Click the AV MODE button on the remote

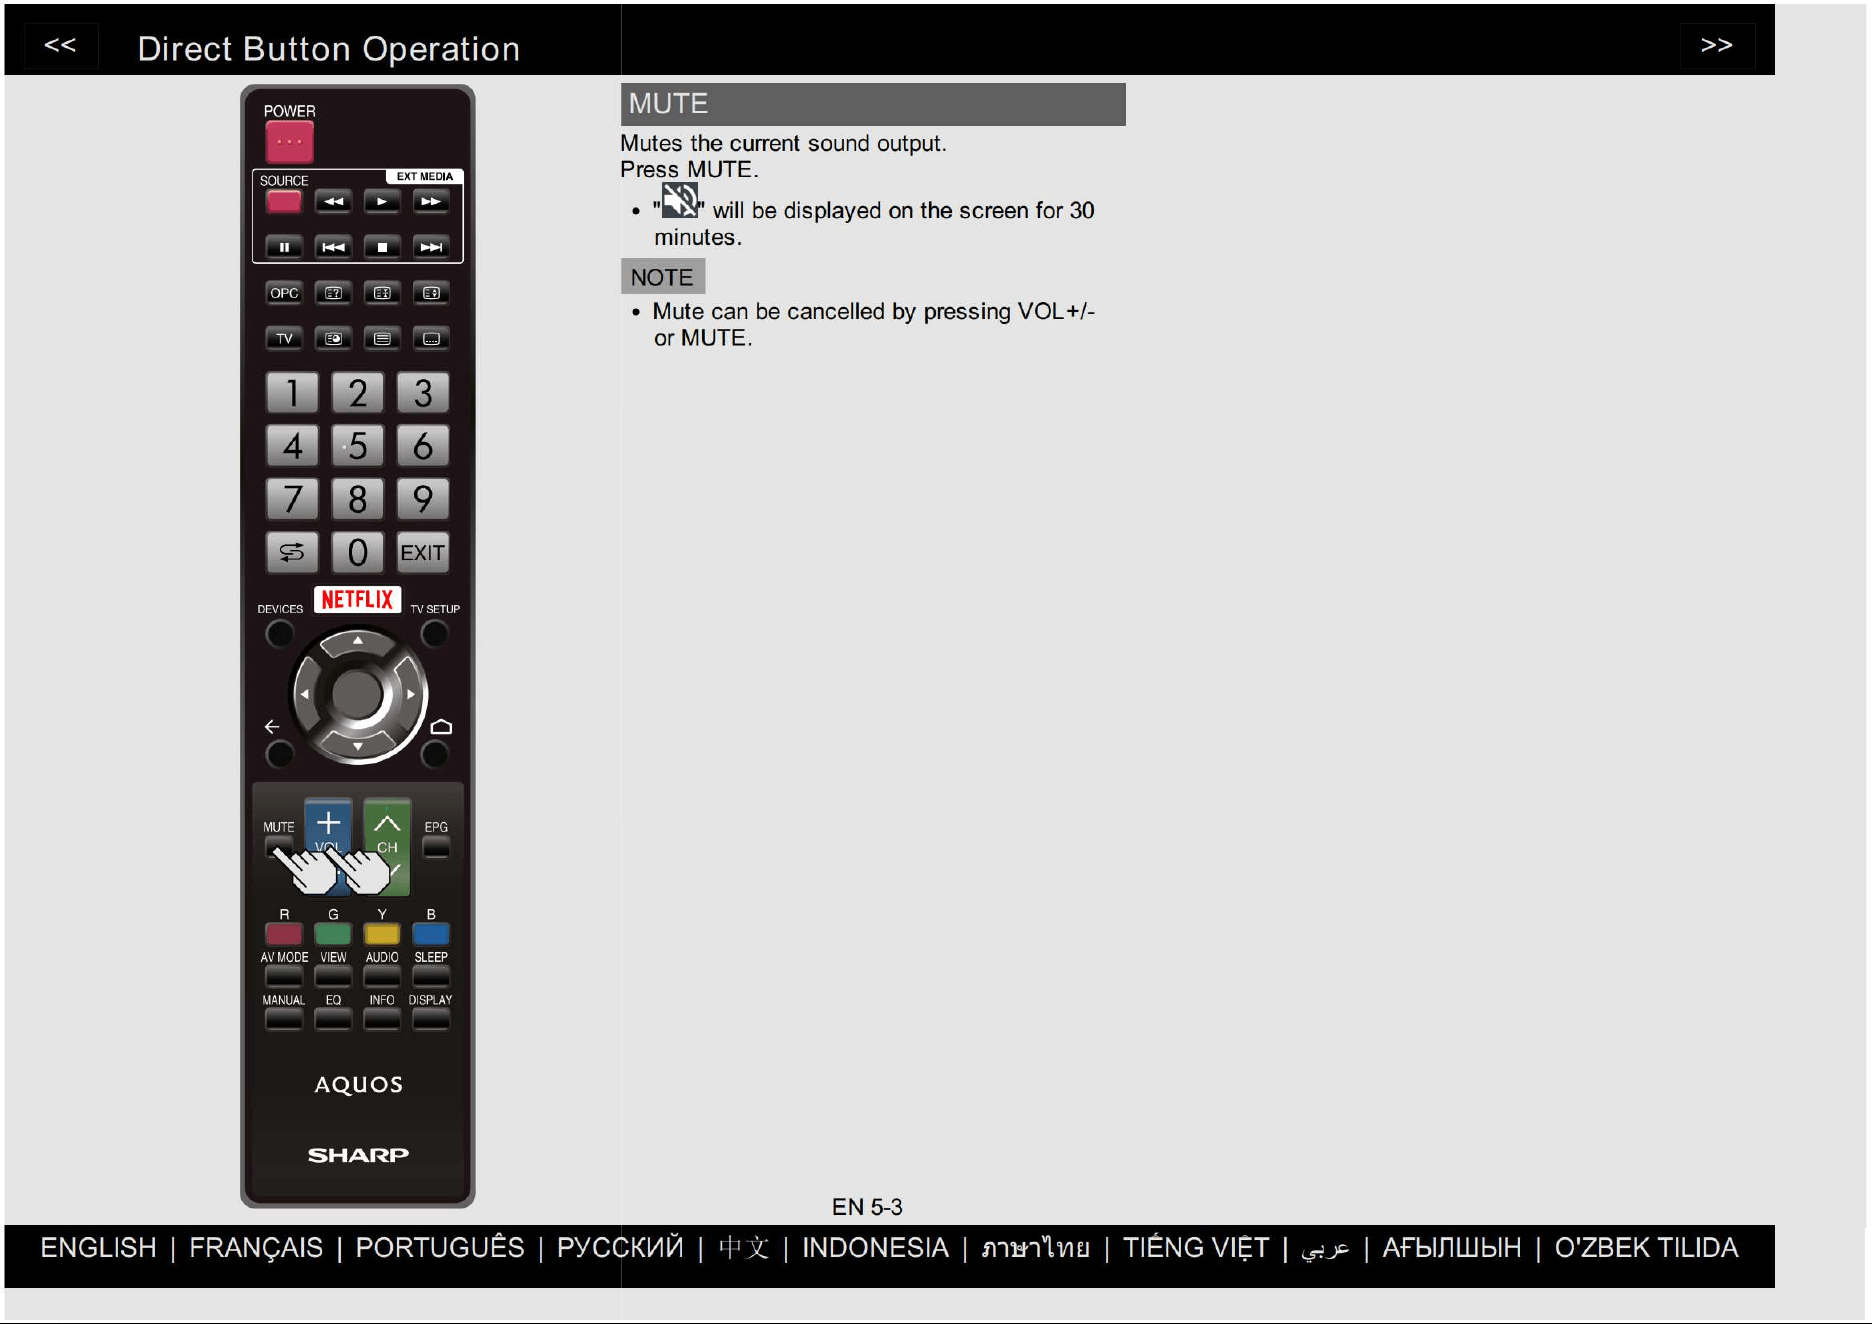coord(284,976)
